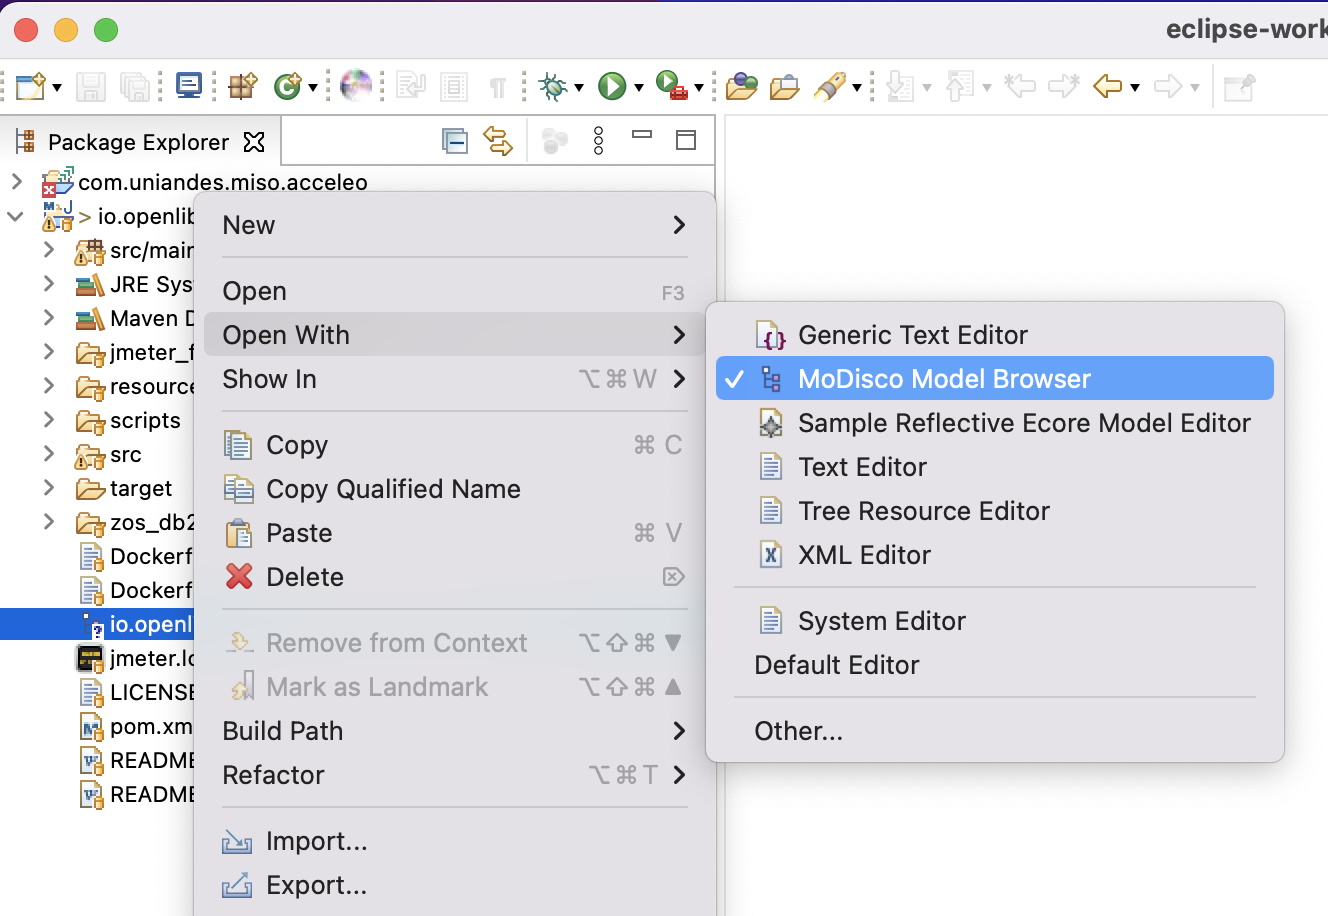Click the colorful sphere toolbar icon

pos(356,86)
